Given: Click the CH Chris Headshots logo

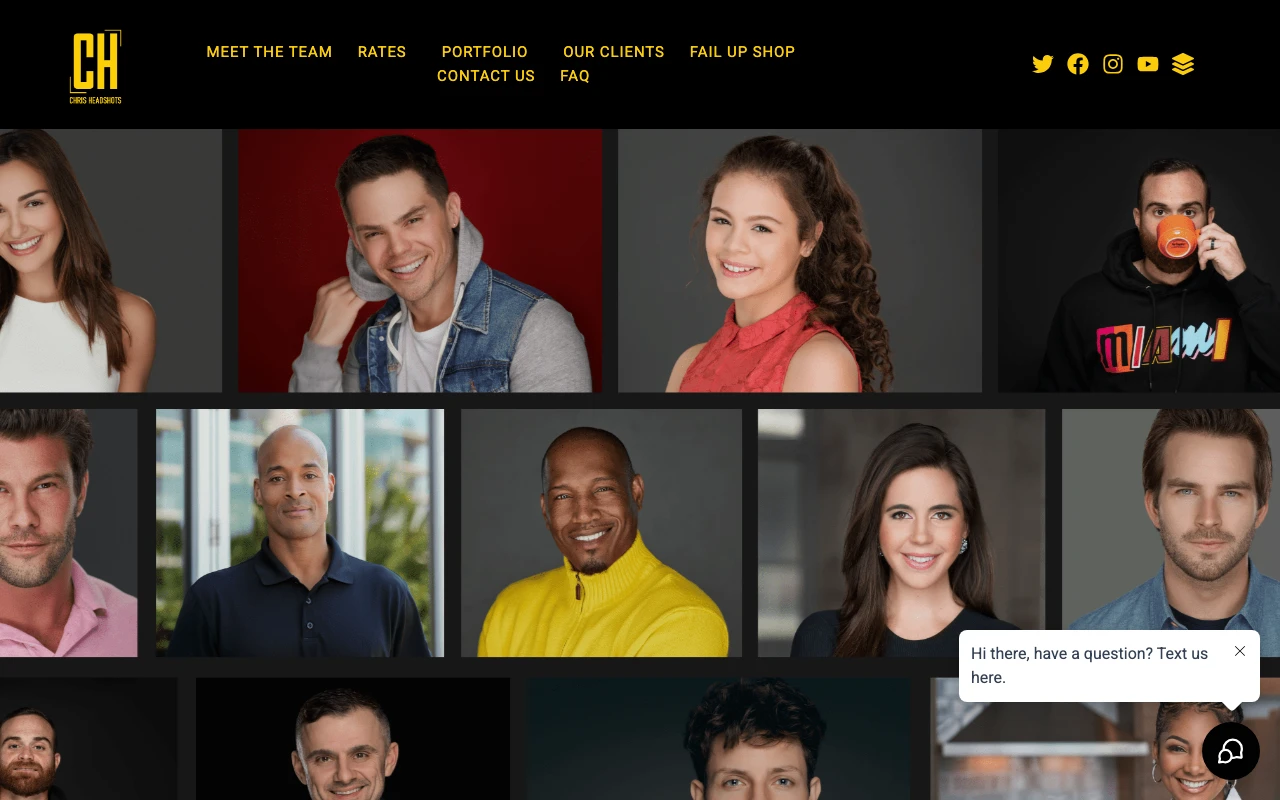Looking at the screenshot, I should pos(96,67).
